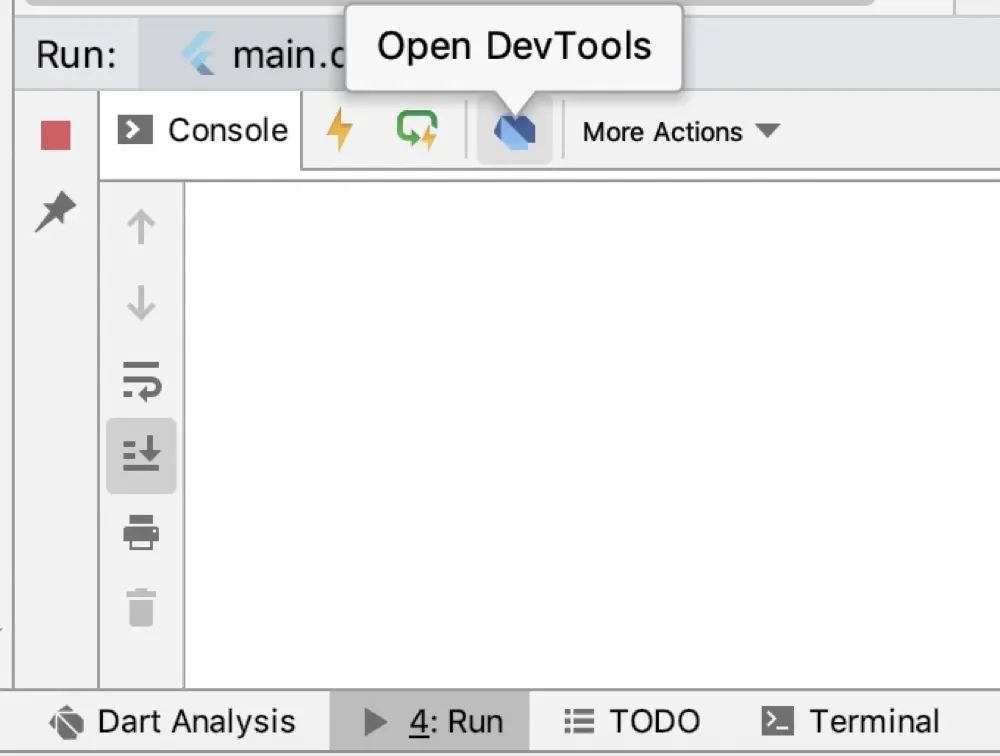Click the Run: panel label
The image size is (1000, 756).
[x=77, y=54]
